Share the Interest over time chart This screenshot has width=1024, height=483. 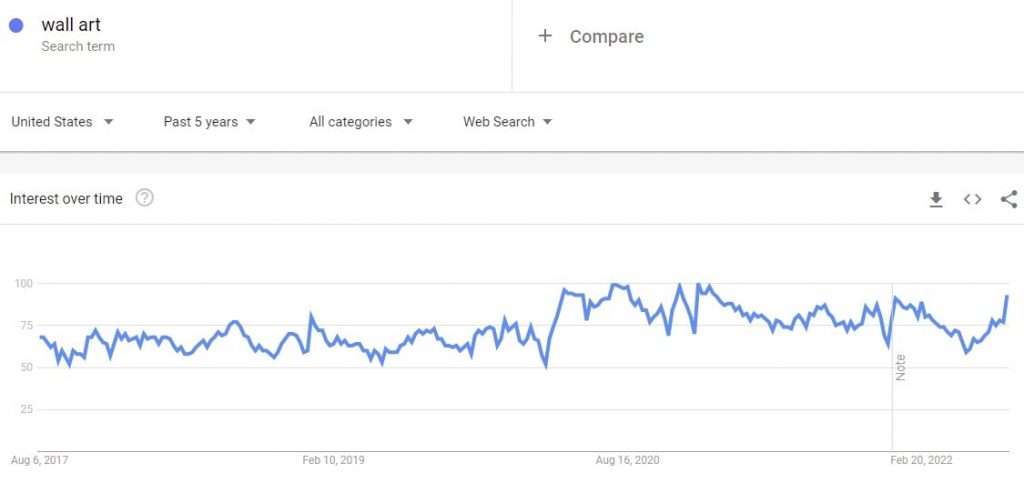click(x=1009, y=199)
